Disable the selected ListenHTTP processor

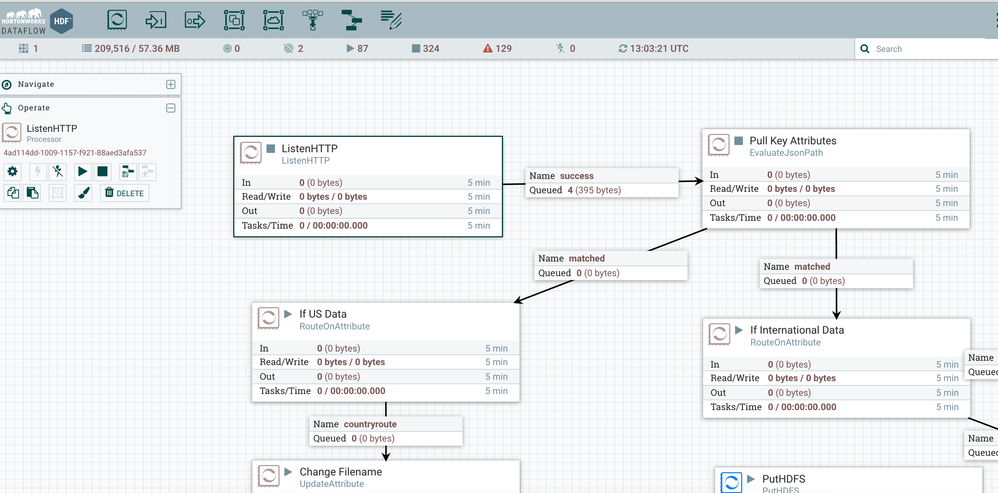(x=59, y=172)
